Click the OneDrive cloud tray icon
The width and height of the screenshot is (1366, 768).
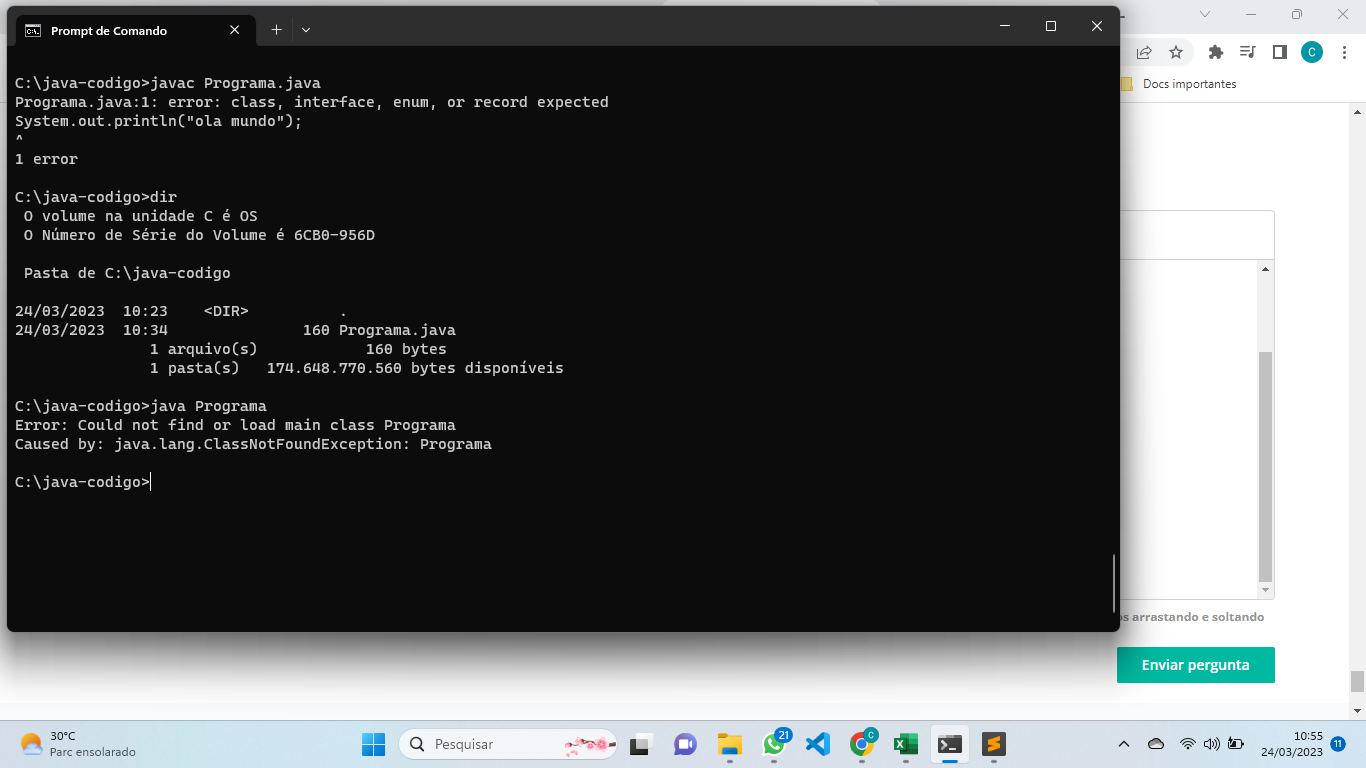pyautogui.click(x=1156, y=744)
